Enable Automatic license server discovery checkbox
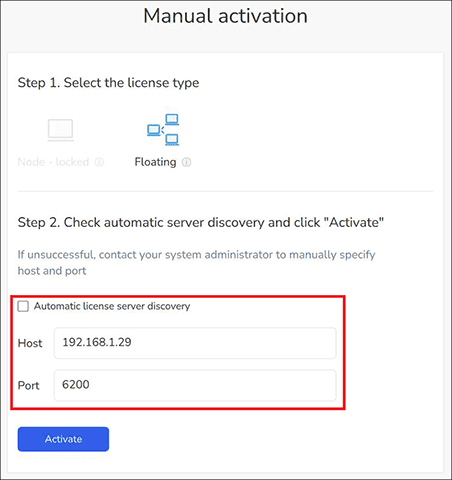452x480 pixels. 23,306
